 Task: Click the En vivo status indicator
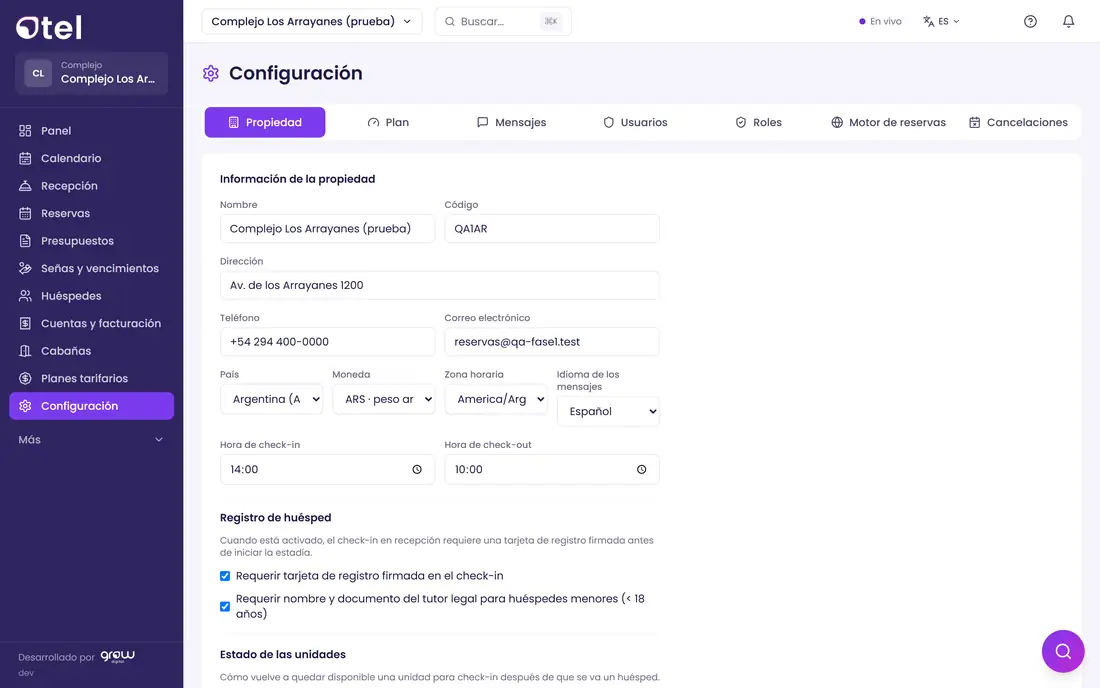[880, 22]
